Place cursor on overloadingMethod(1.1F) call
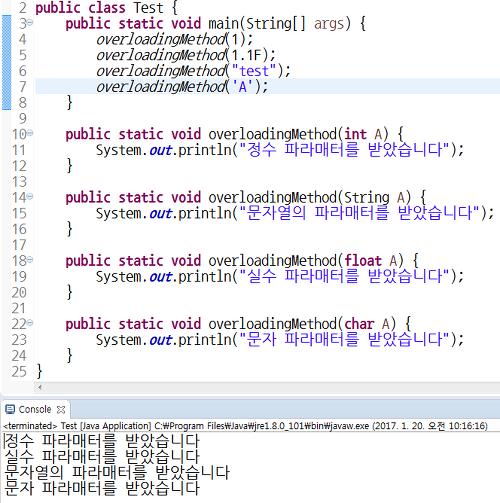 coord(186,55)
